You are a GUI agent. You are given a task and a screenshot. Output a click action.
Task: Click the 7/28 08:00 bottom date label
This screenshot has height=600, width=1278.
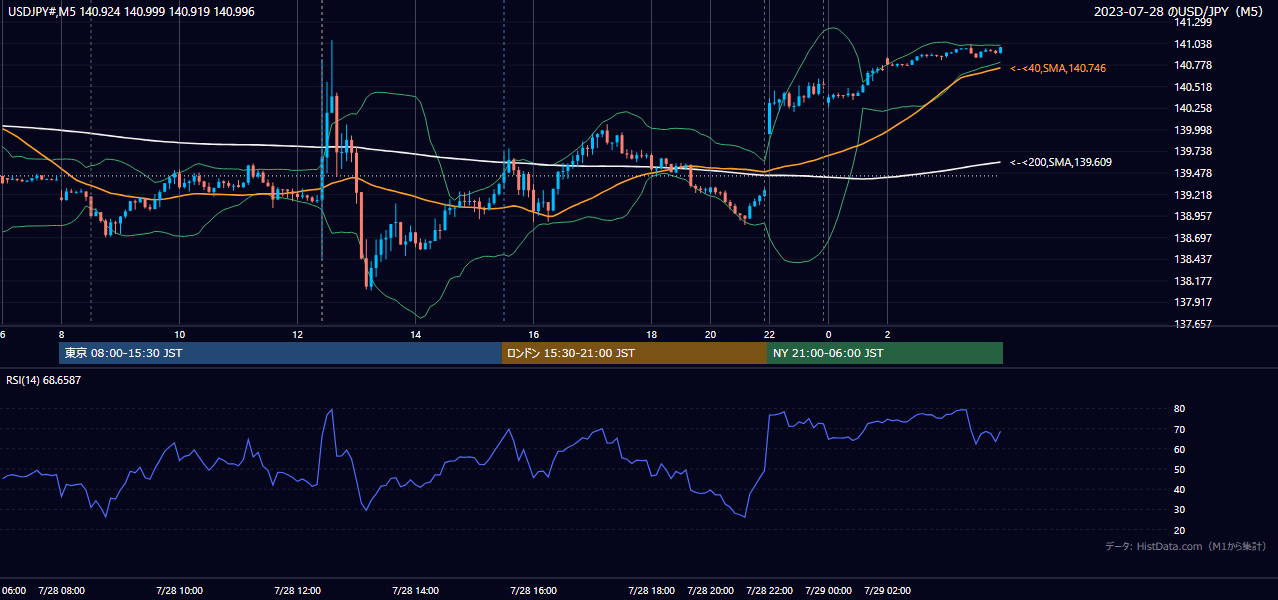tap(61, 590)
